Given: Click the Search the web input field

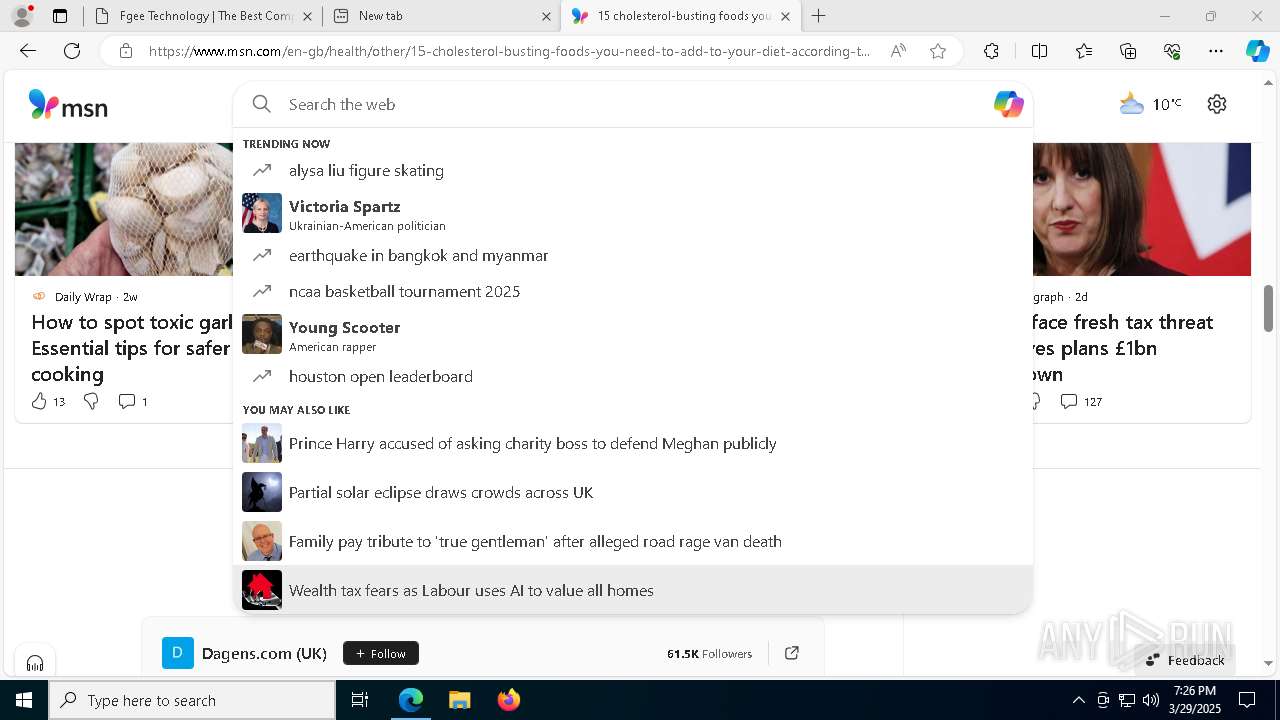Looking at the screenshot, I should (x=632, y=104).
